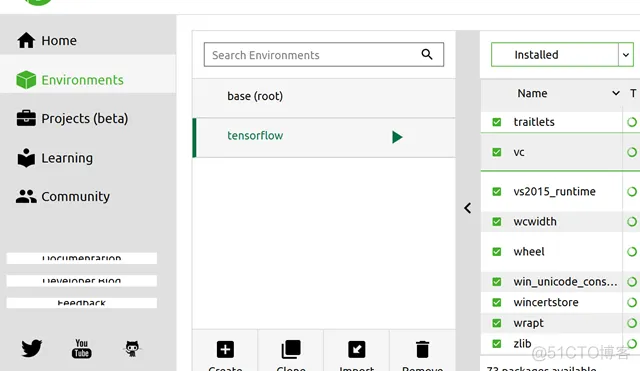640x371 pixels.
Task: Open the Learning section
Action: click(x=88, y=158)
